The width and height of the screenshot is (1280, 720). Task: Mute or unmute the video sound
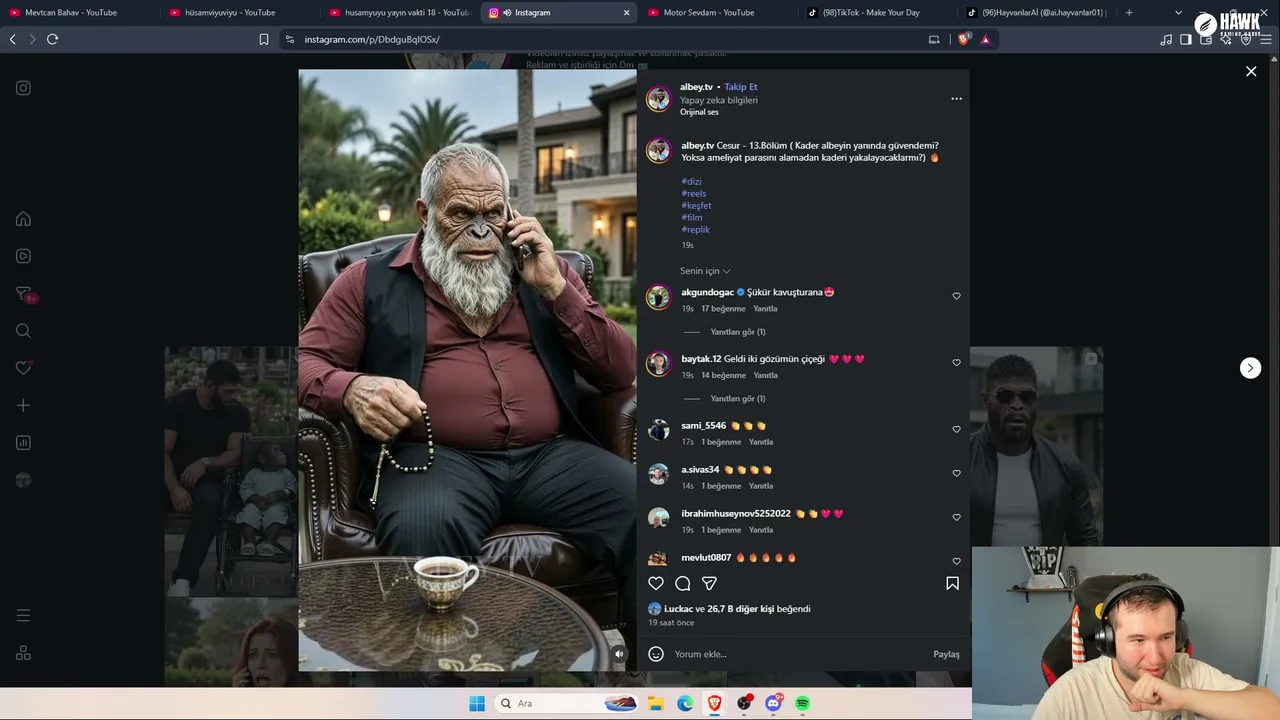pos(619,654)
